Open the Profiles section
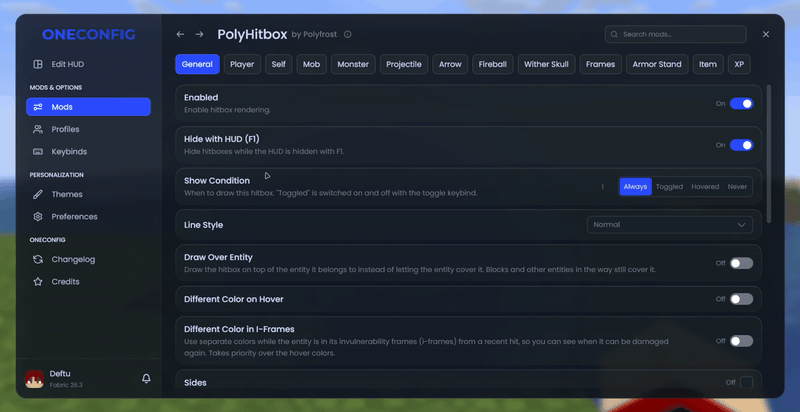Image resolution: width=800 pixels, height=412 pixels. coord(88,130)
